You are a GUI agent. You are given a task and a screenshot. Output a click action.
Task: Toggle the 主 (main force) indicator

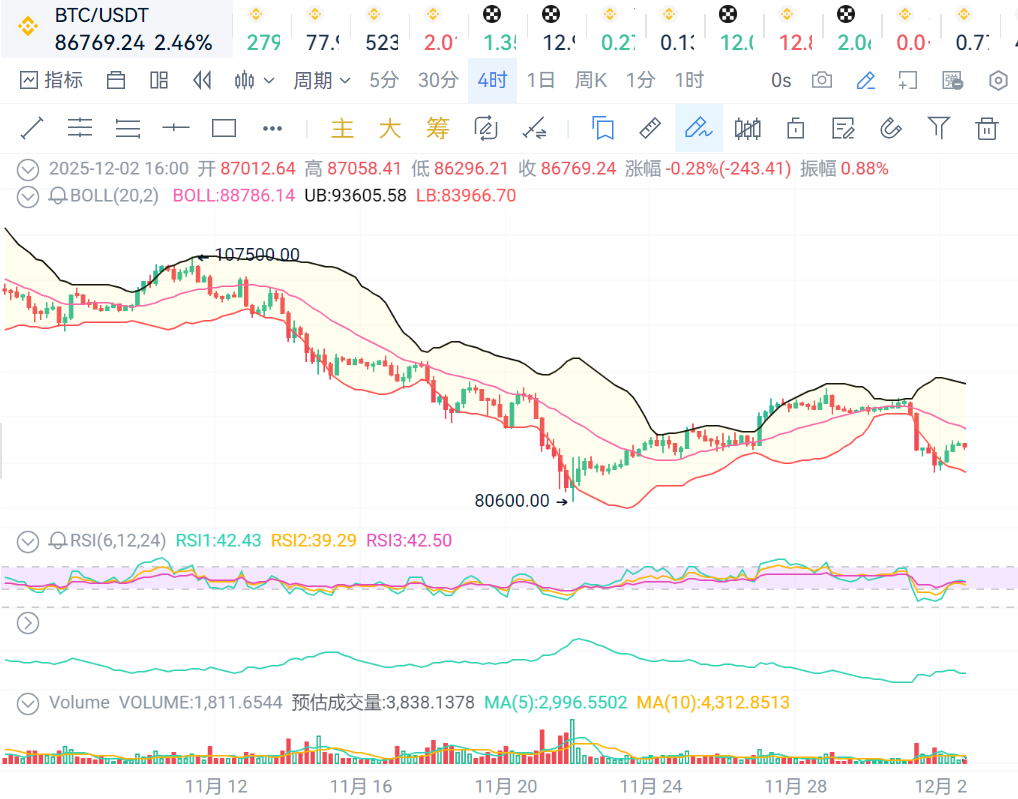[342, 128]
